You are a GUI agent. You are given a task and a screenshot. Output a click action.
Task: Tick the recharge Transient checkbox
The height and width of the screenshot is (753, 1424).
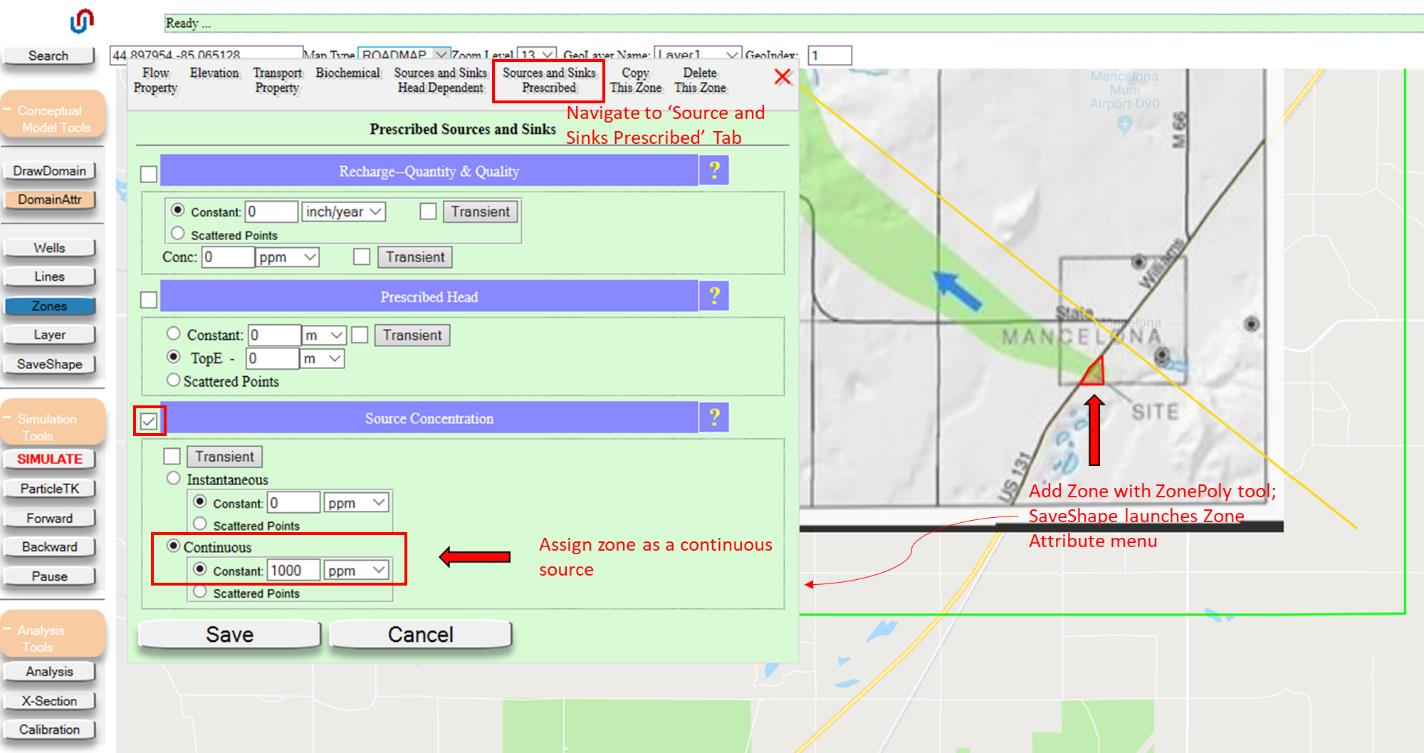click(x=428, y=212)
